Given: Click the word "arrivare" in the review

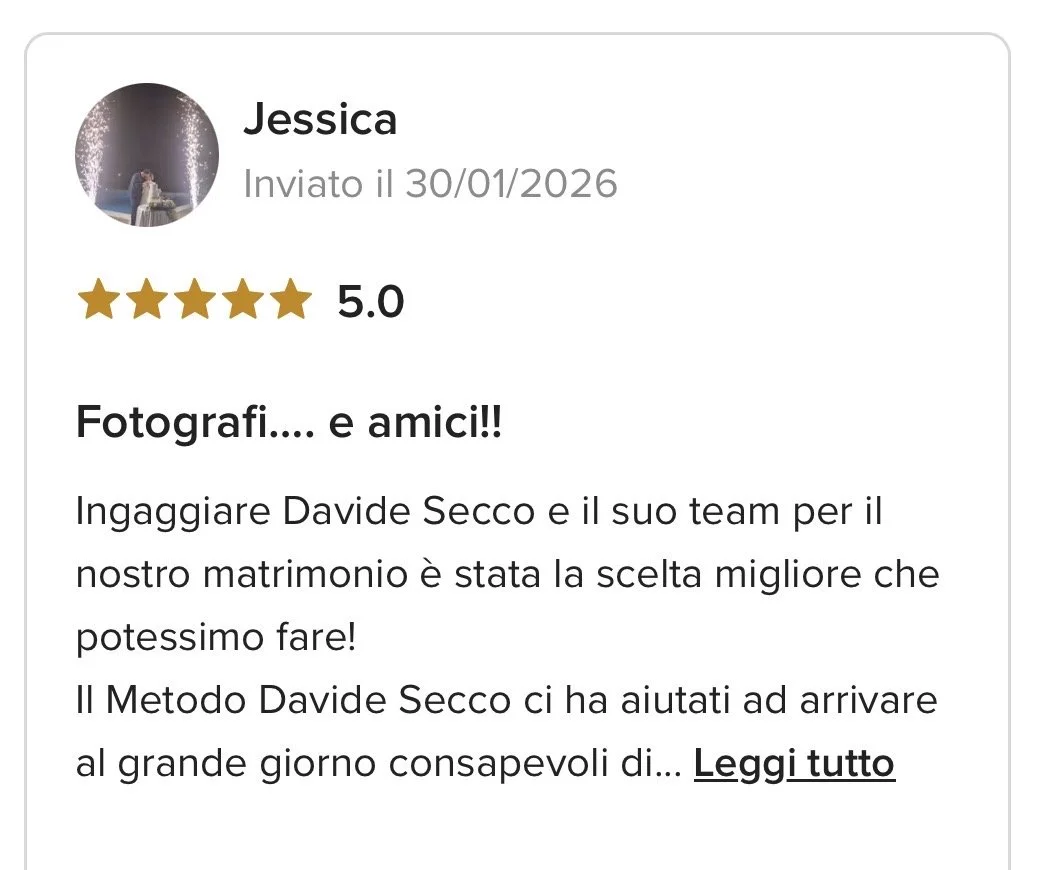Looking at the screenshot, I should point(869,701).
